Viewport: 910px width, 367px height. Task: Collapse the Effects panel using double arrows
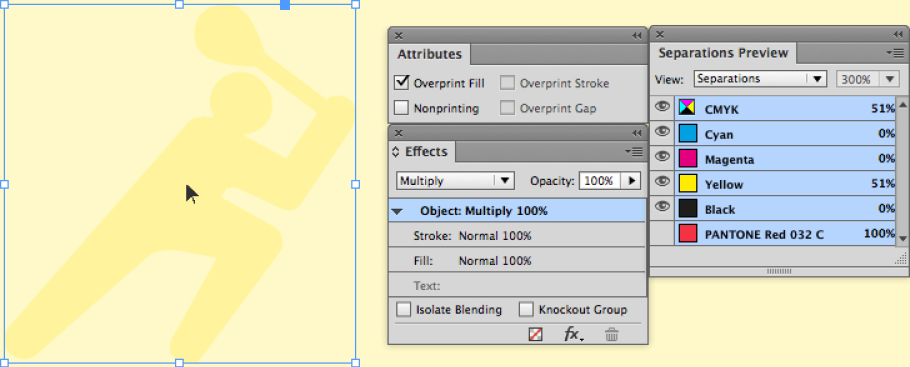click(637, 133)
